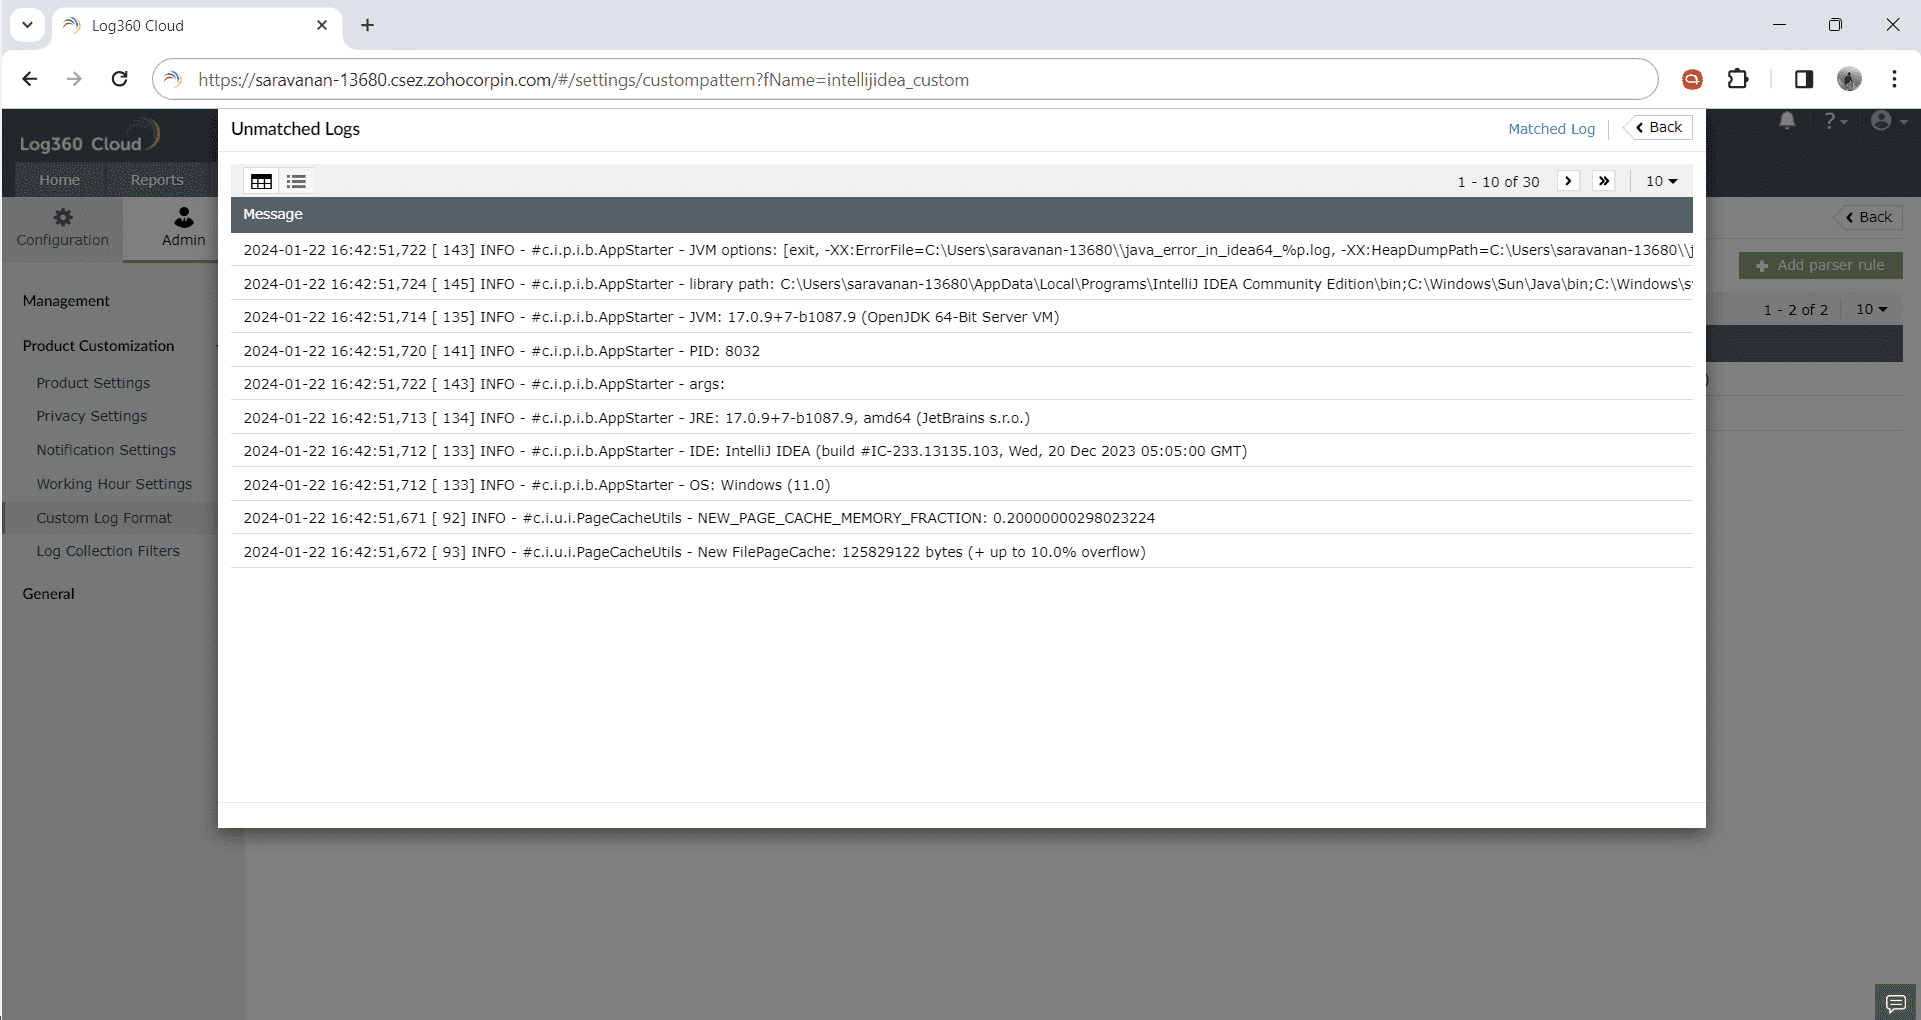
Task: Open the user profile icon
Action: click(x=1884, y=121)
